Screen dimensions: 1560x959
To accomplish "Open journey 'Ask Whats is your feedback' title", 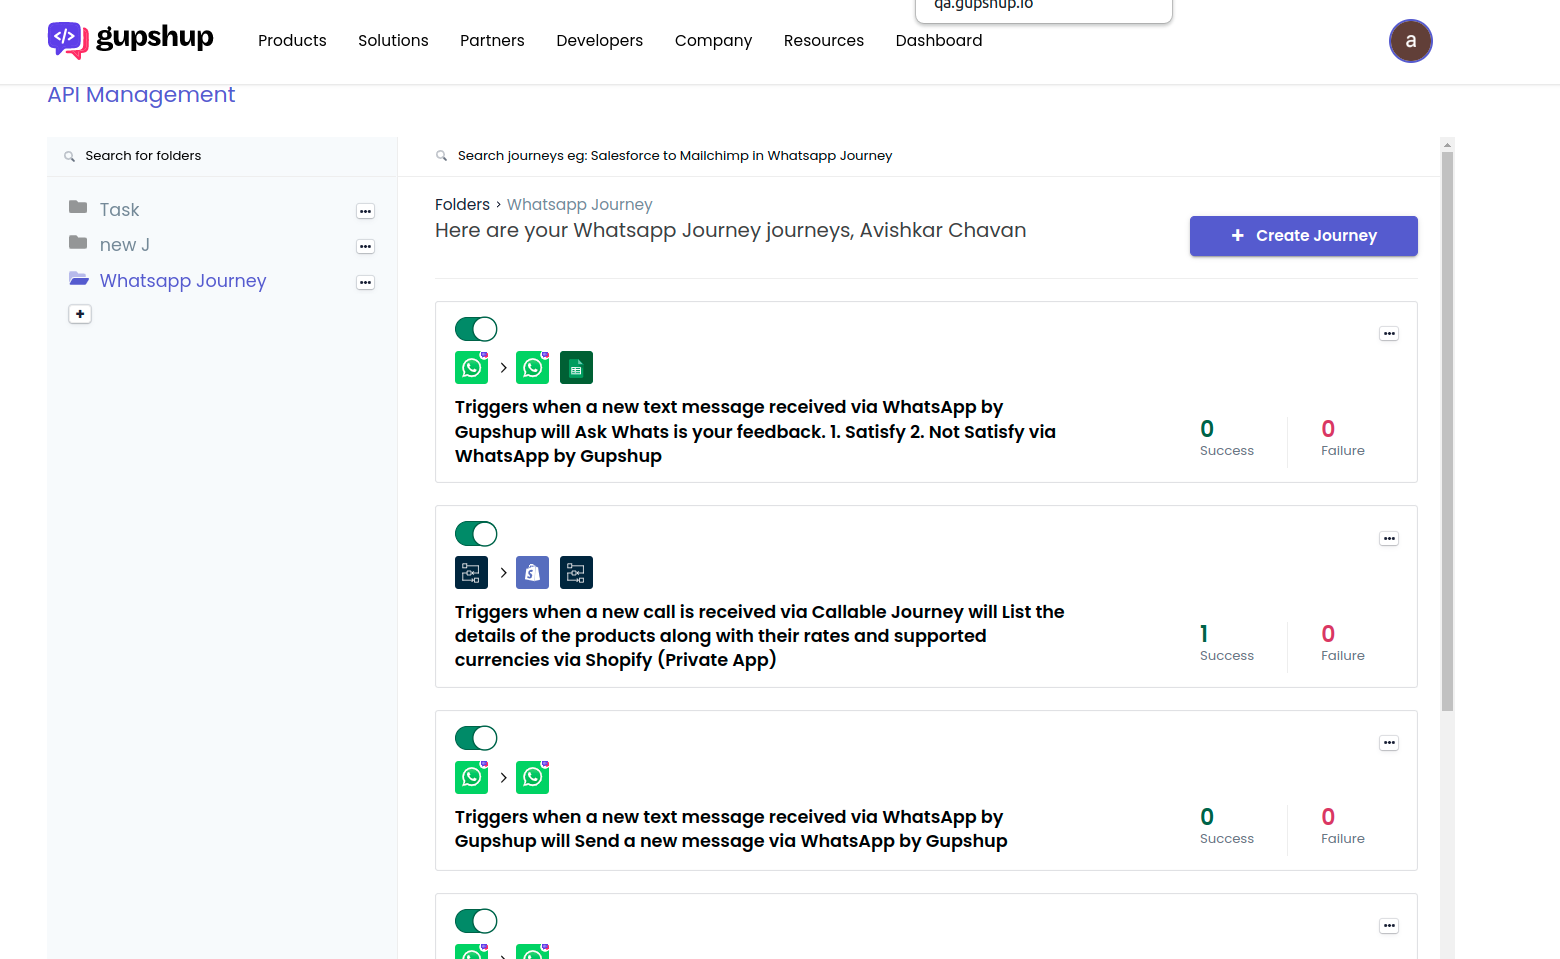I will [755, 431].
